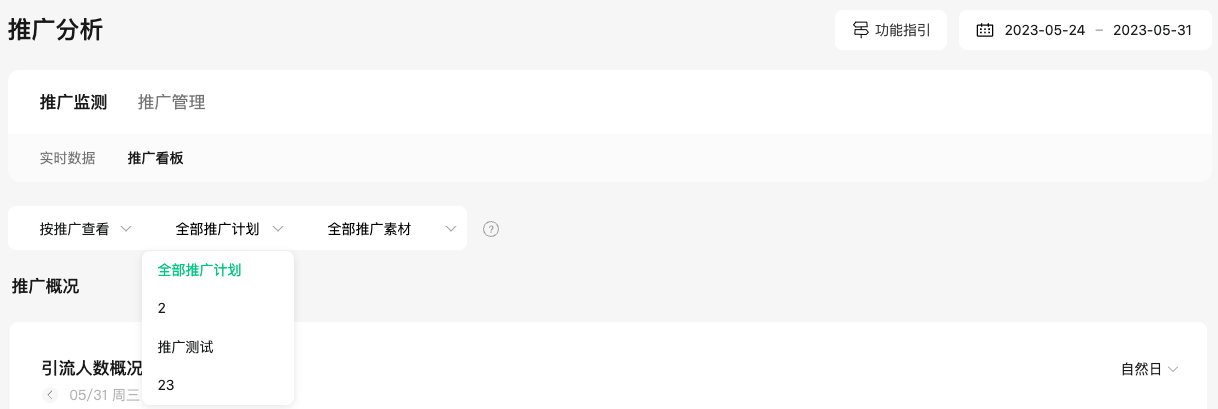Switch to the 推广监测 tab
The width and height of the screenshot is (1218, 409).
[73, 102]
